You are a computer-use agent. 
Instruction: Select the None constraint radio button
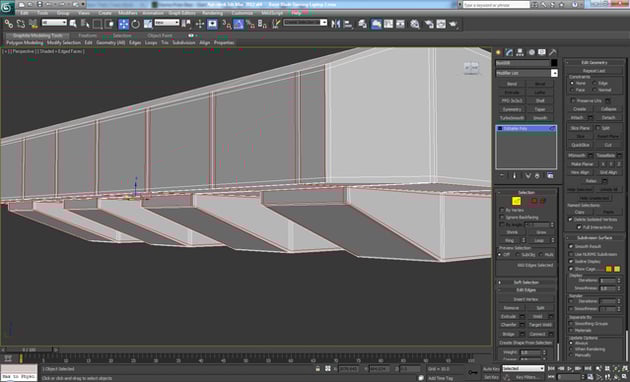[572, 83]
